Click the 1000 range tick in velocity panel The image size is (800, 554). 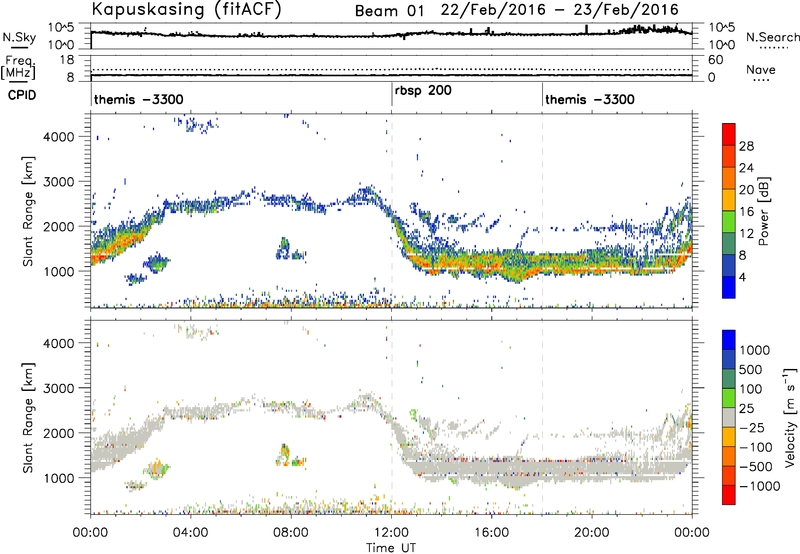59,478
